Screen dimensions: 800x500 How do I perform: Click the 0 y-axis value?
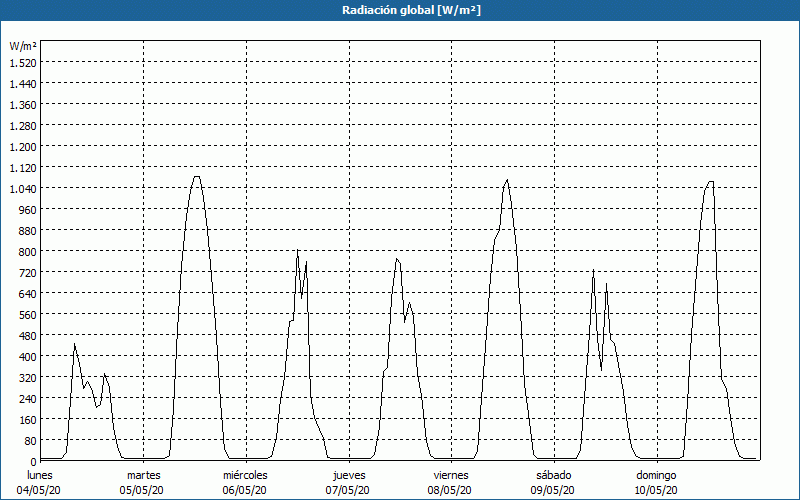(x=33, y=462)
